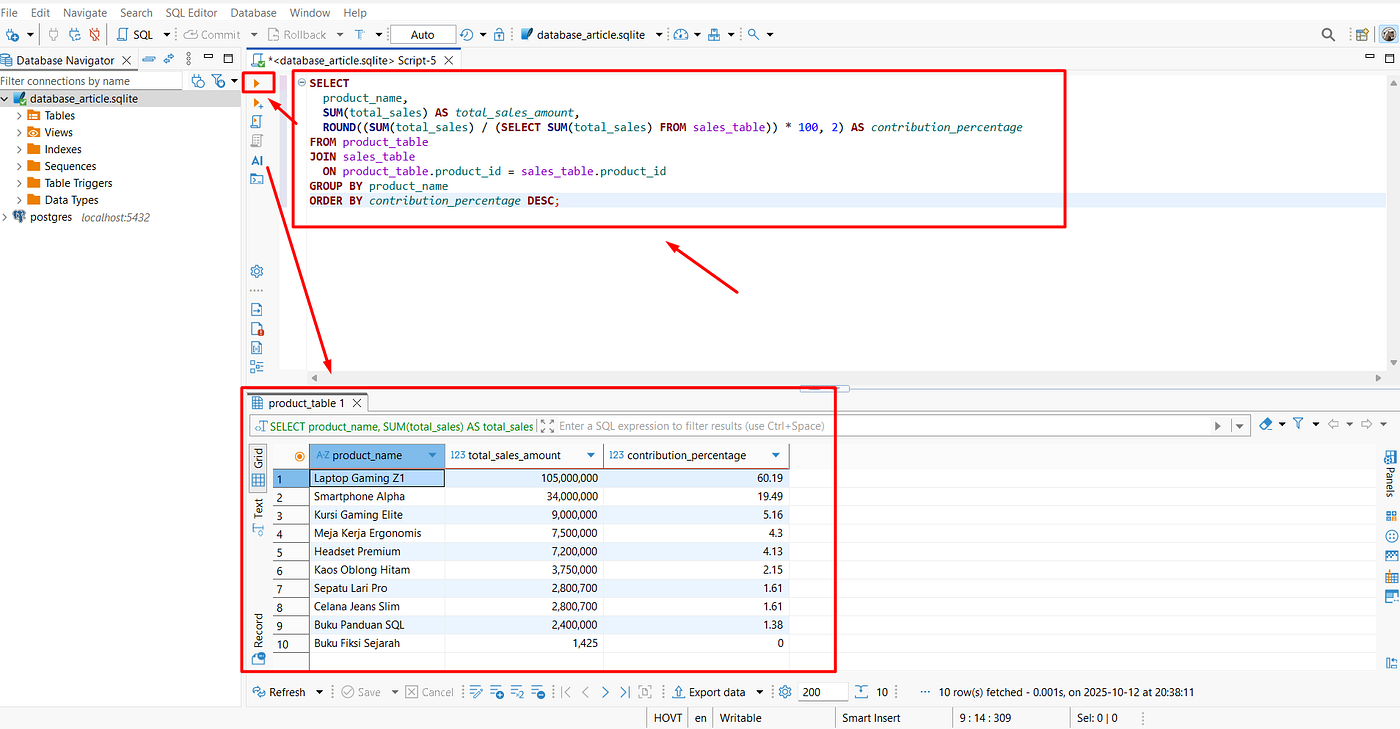
Task: Open the Window menu
Action: pyautogui.click(x=310, y=13)
